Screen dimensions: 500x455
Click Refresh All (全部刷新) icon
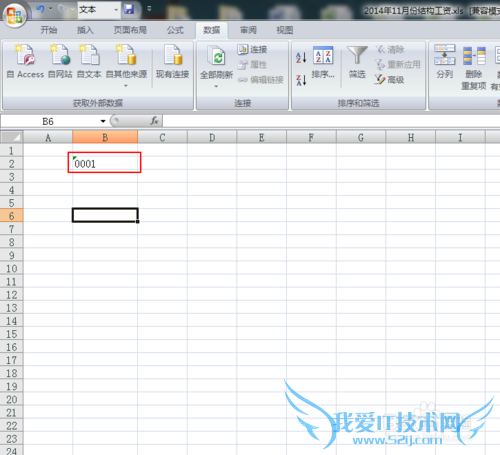(216, 57)
